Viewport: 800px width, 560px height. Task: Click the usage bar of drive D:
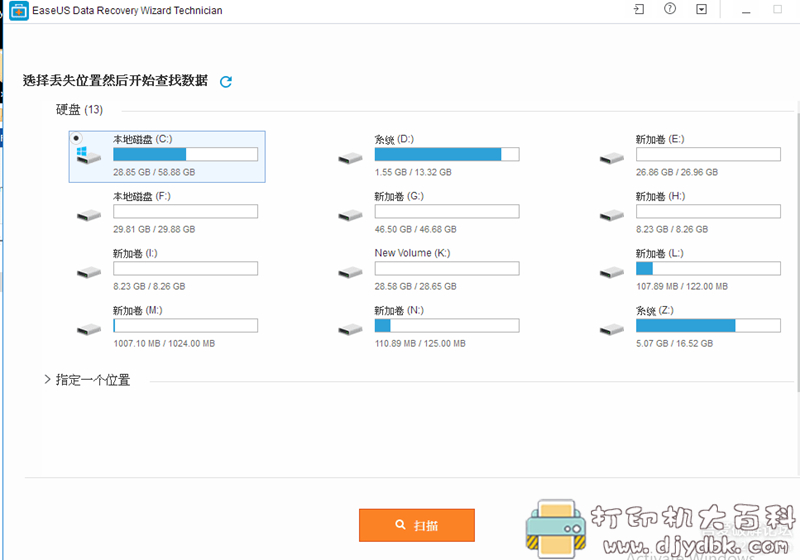pos(447,155)
